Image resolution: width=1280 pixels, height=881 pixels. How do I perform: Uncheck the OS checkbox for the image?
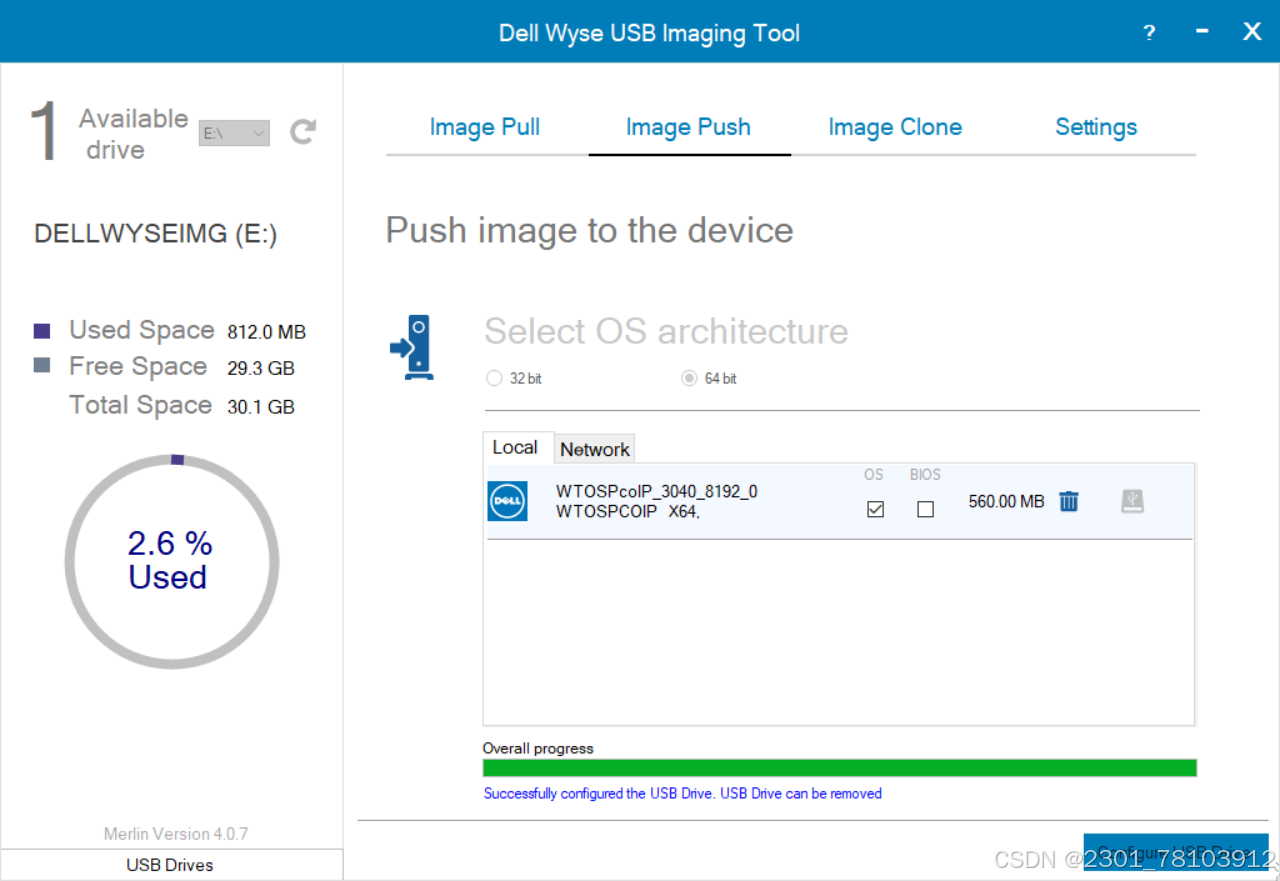point(875,509)
